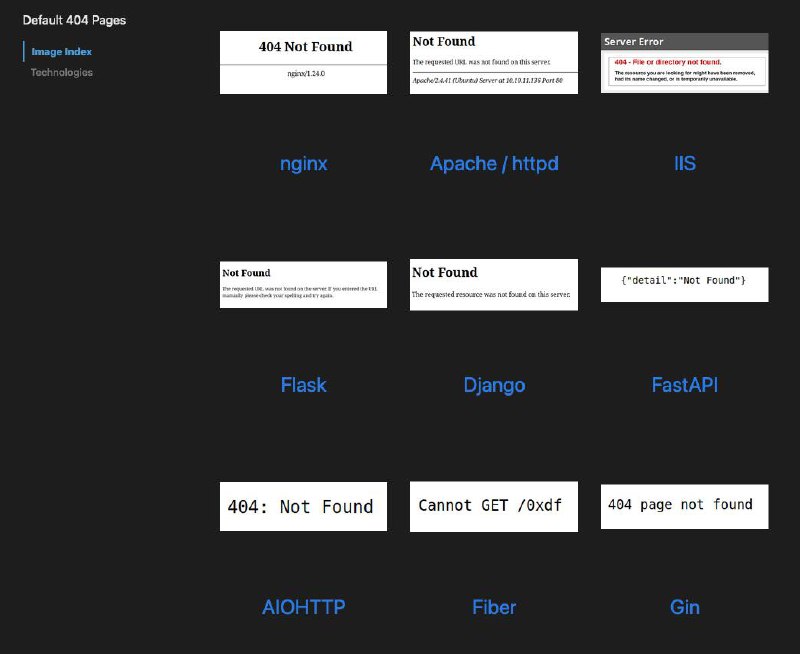
Task: Follow the Apache / httpd link
Action: [494, 164]
